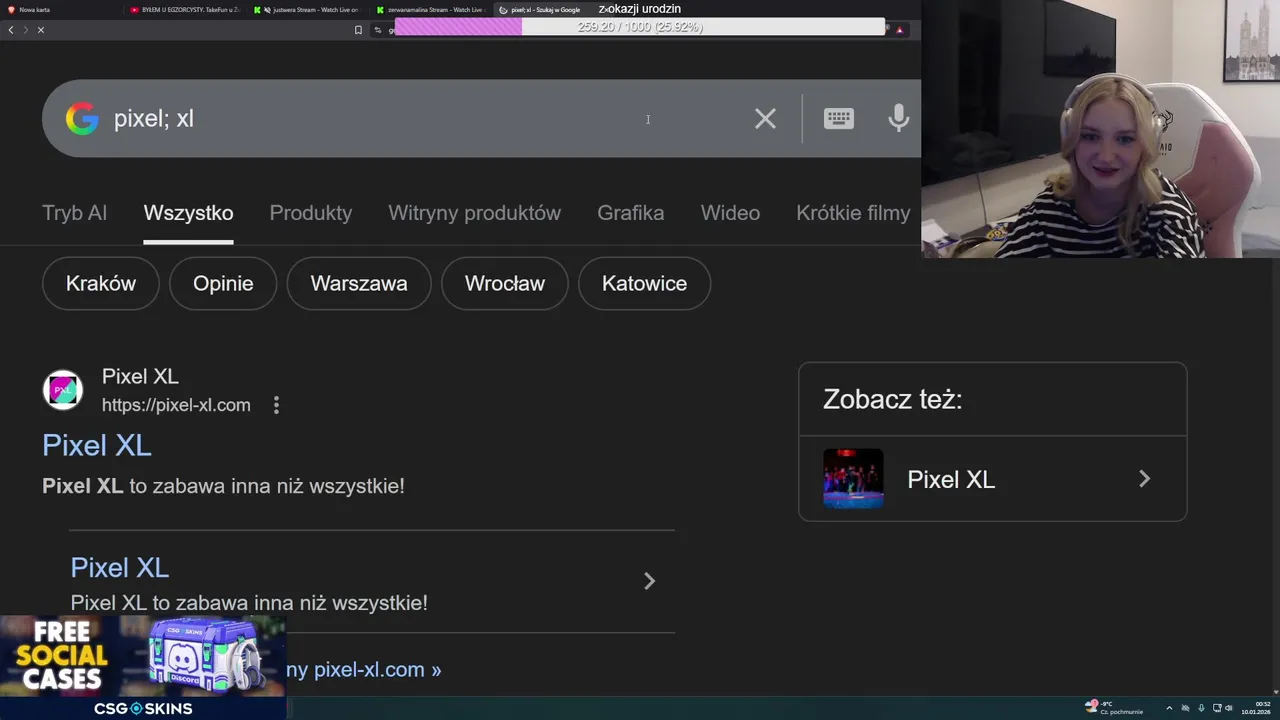Screen dimensions: 1280x720
Task: Click the cloud sync tray icon
Action: coord(1186,708)
